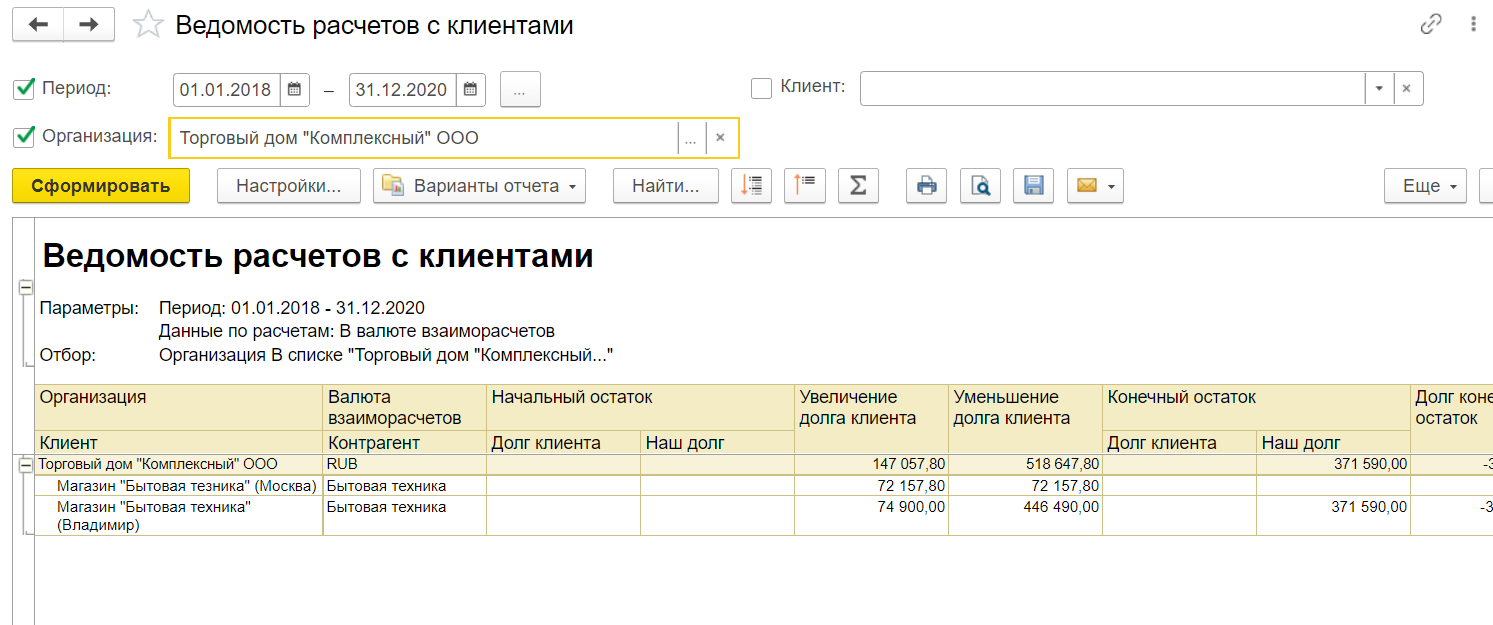The image size is (1493, 625).
Task: Open the Клиент dropdown list
Action: point(1378,89)
